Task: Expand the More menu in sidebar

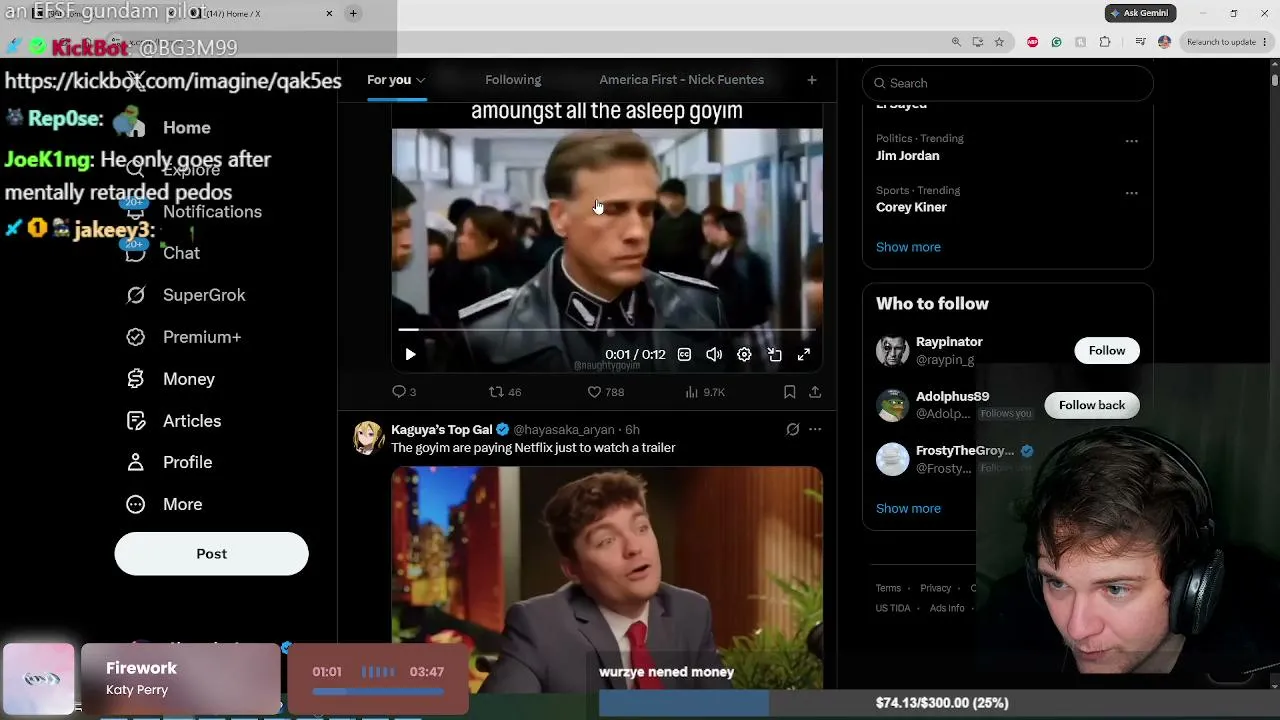Action: pyautogui.click(x=165, y=505)
